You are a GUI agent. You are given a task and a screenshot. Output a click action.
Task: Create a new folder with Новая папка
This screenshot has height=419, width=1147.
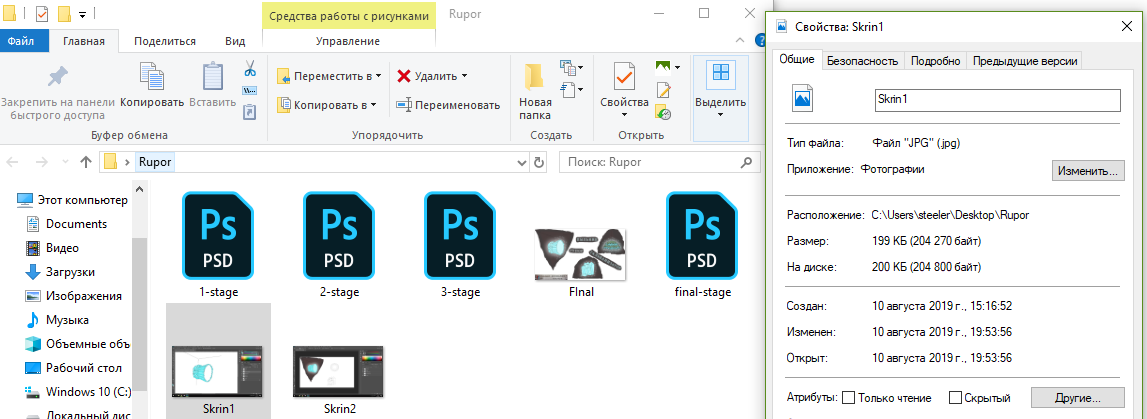[x=535, y=92]
